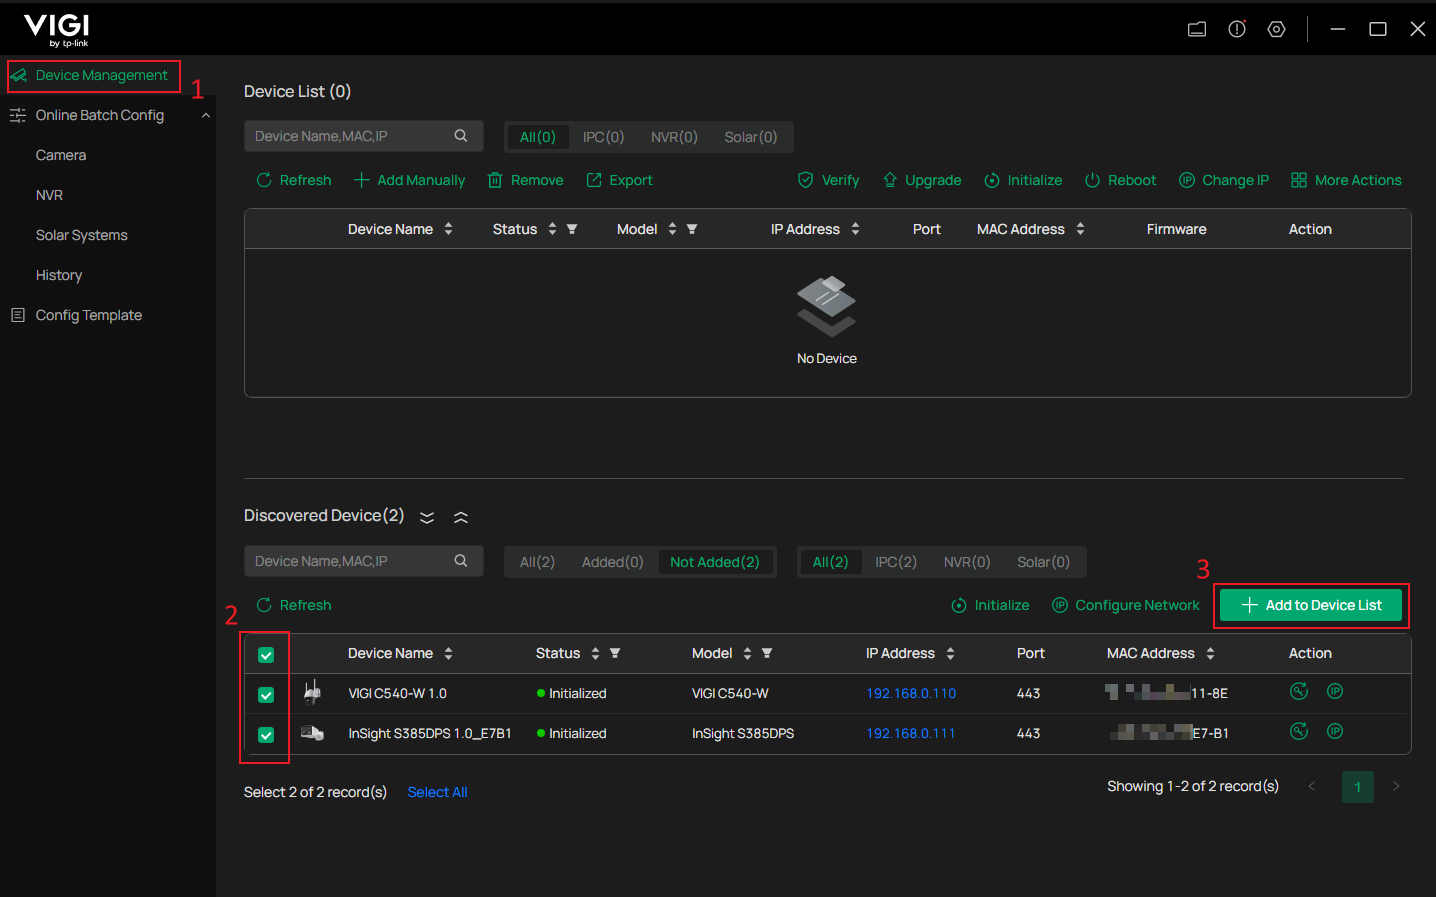The image size is (1436, 897).
Task: Click the Verify shield icon
Action: click(x=805, y=180)
